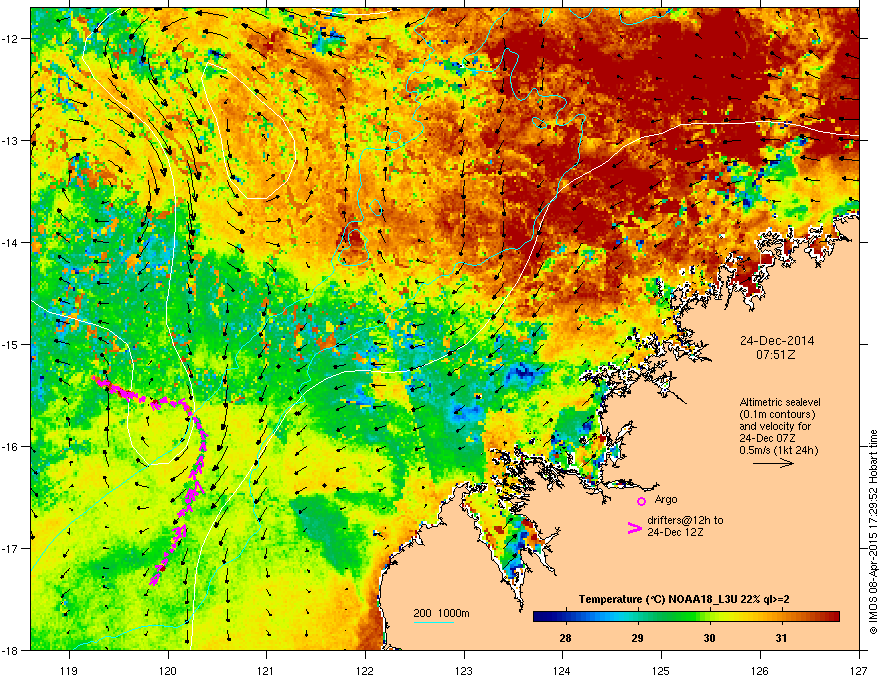Screen dimensions: 880x680
Task: Click longitude axis label 126
Action: pos(760,670)
